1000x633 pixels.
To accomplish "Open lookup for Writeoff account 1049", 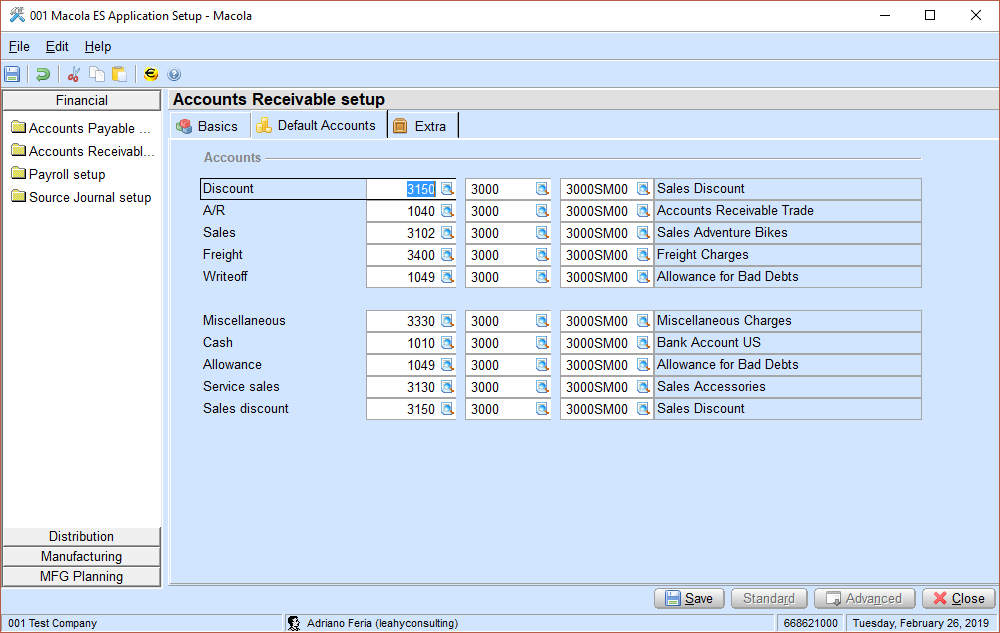I will tap(447, 277).
